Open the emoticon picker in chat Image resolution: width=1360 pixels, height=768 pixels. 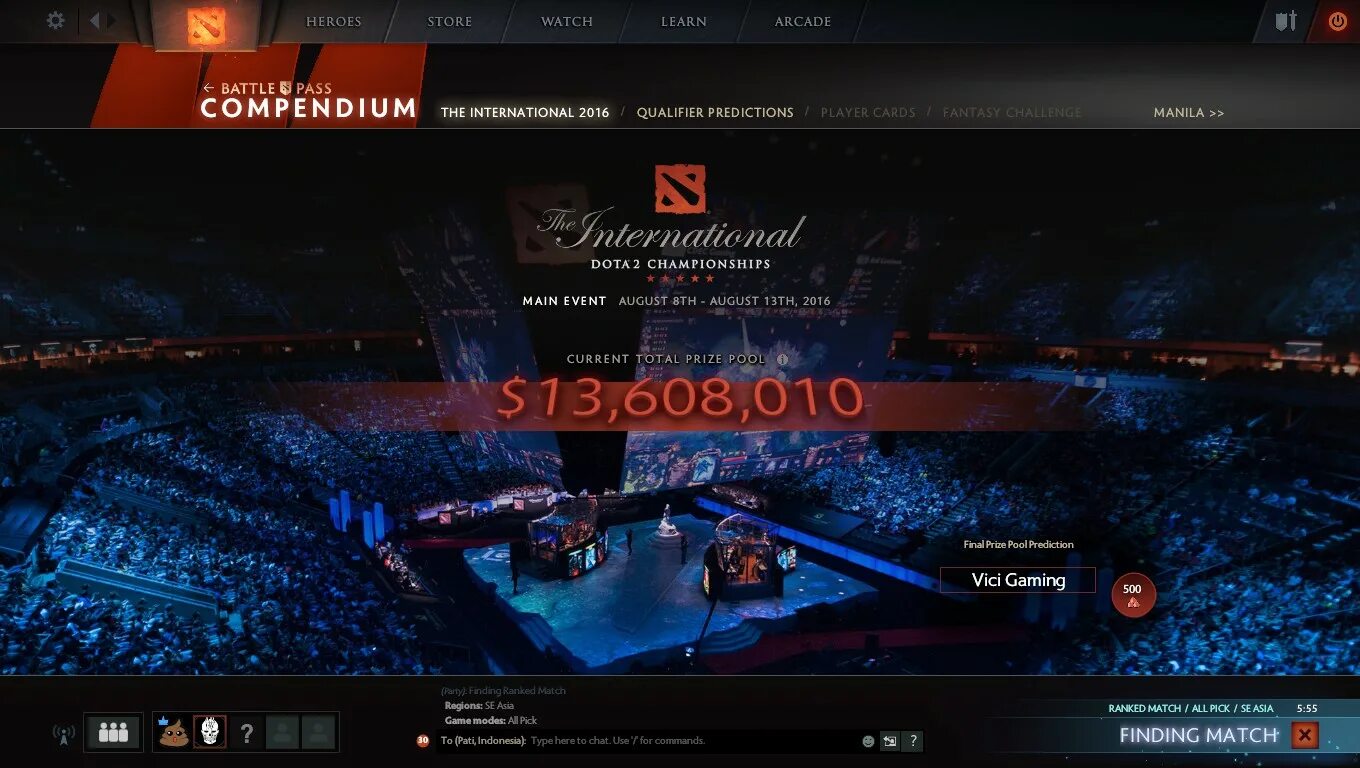pos(868,741)
